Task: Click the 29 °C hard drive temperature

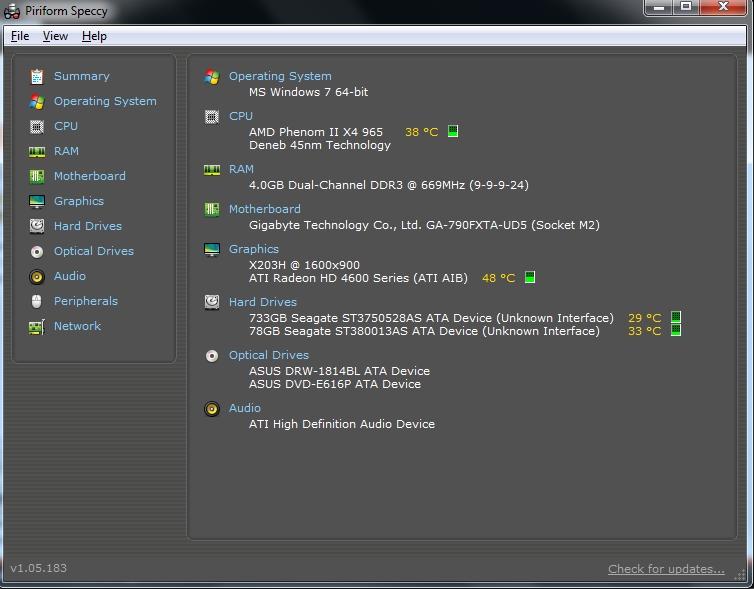Action: (x=645, y=318)
